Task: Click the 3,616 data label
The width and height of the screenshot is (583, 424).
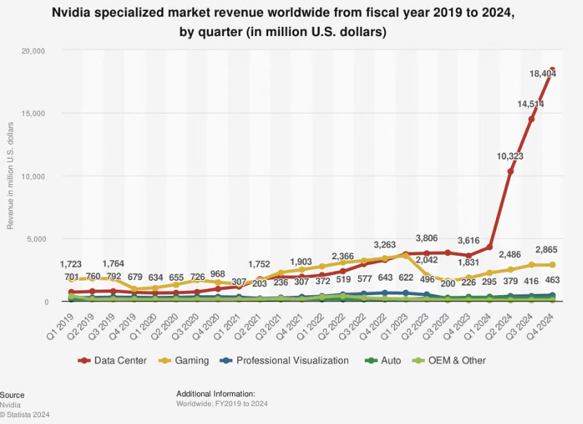Action: 468,240
